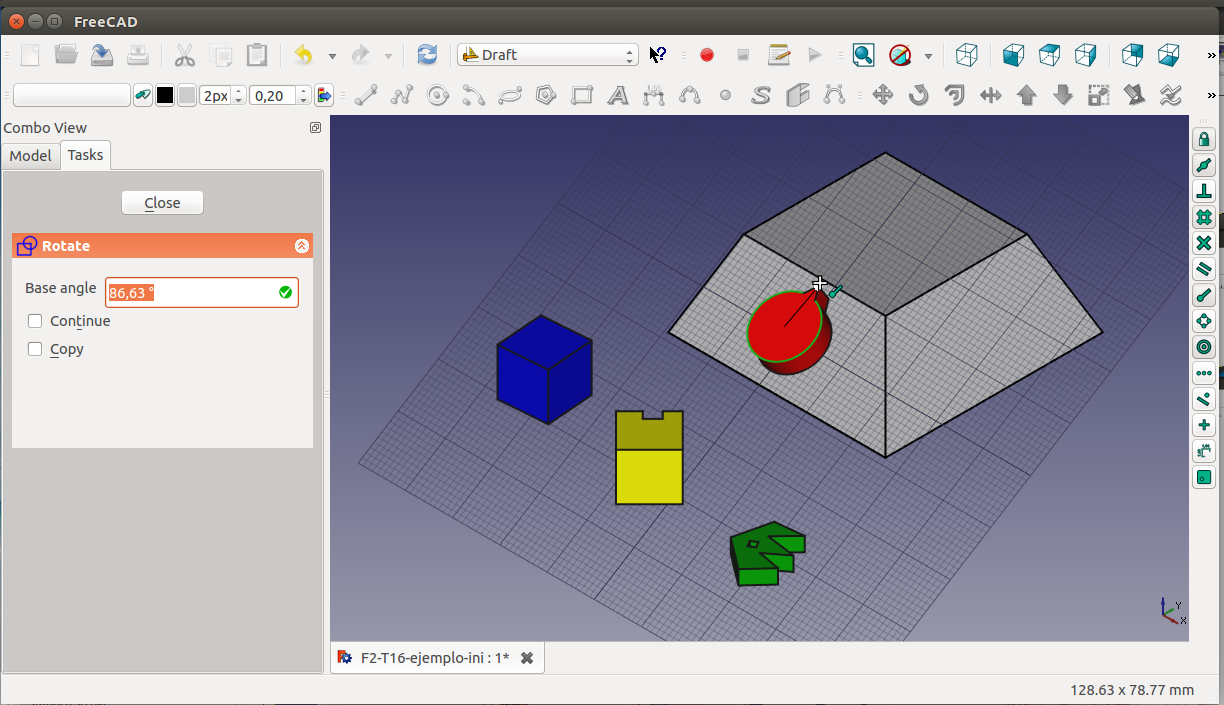This screenshot has width=1224, height=705.
Task: Toggle snap to perpendicular
Action: [1204, 191]
